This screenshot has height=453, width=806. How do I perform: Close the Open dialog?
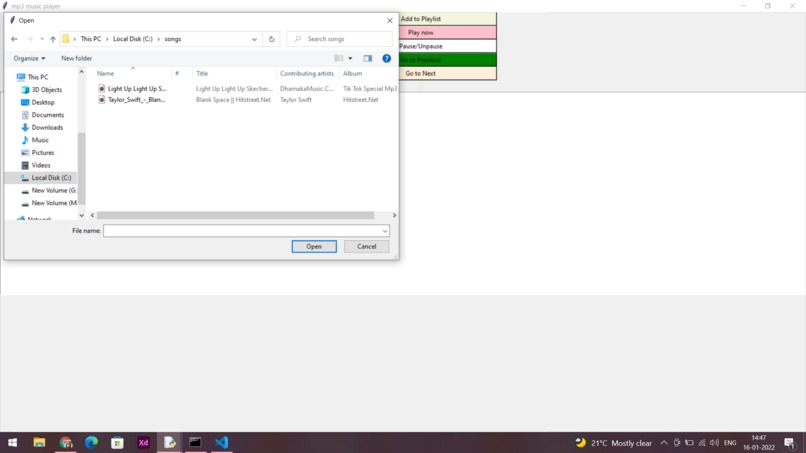tap(390, 21)
